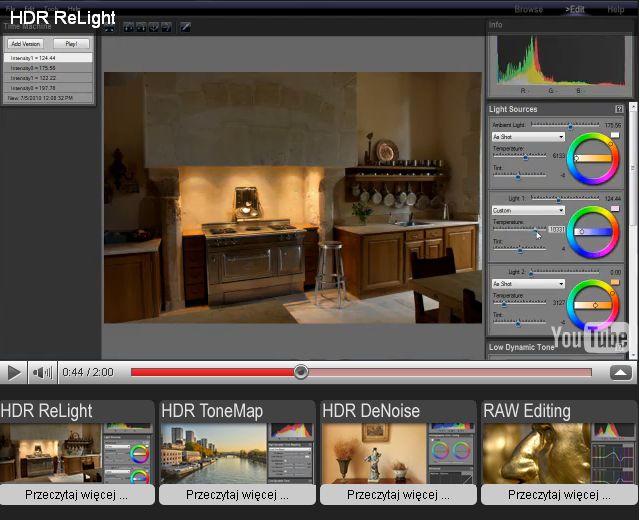Image resolution: width=640 pixels, height=520 pixels.
Task: Click the RAW Editing card title
Action: pos(527,411)
